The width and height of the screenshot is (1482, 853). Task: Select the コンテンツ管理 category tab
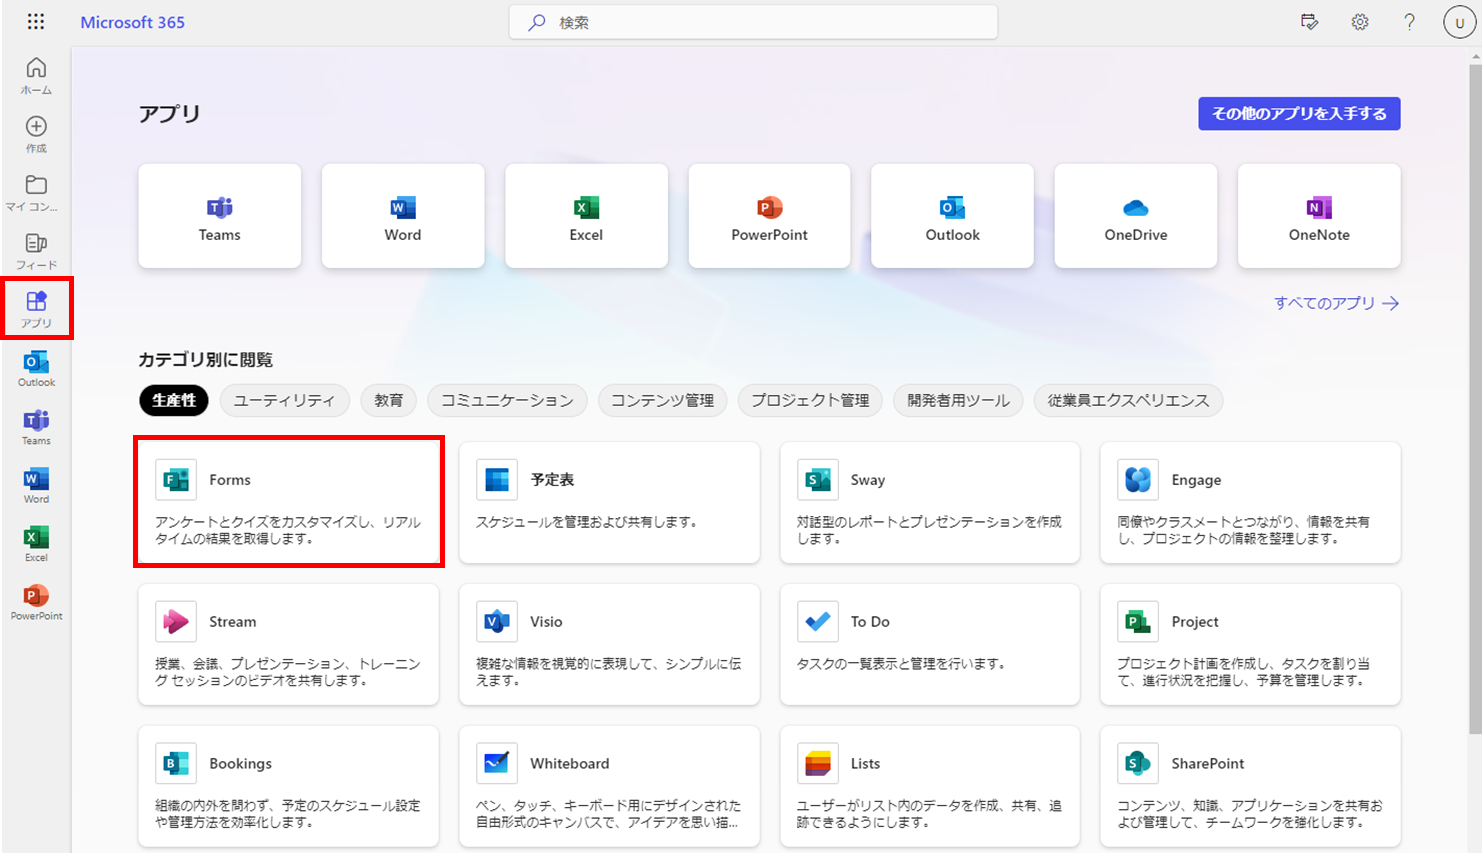point(662,400)
